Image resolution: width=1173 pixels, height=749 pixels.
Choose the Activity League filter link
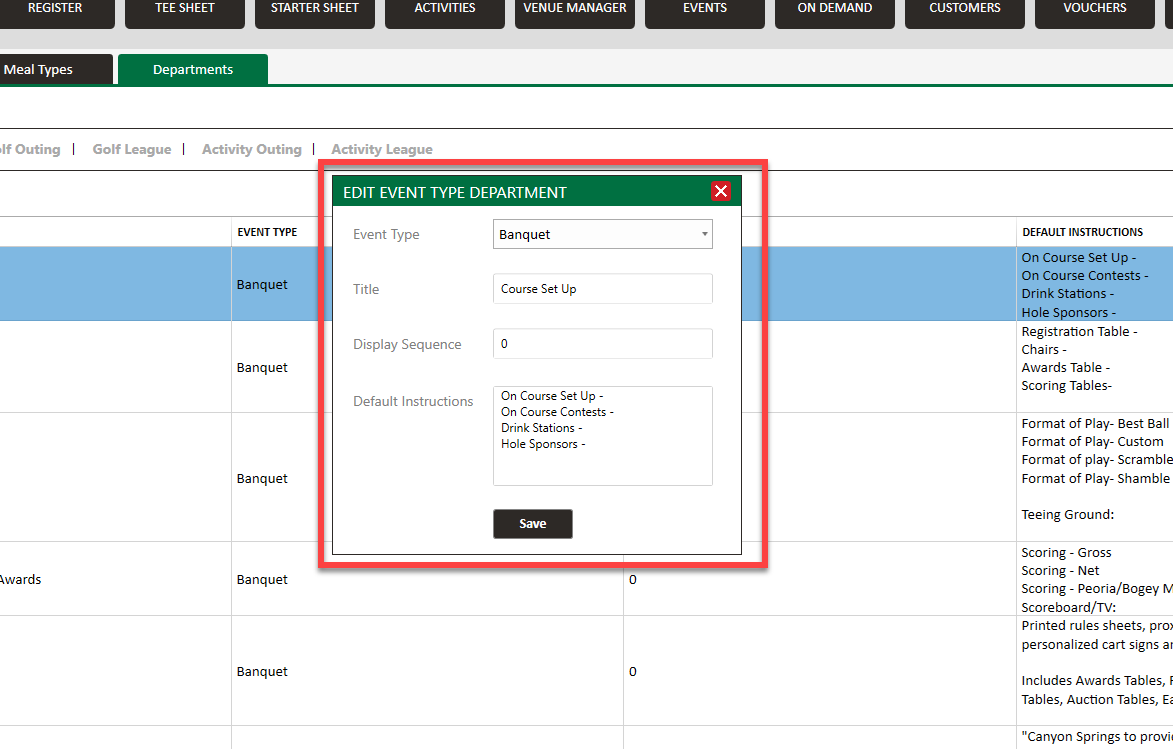(x=382, y=150)
